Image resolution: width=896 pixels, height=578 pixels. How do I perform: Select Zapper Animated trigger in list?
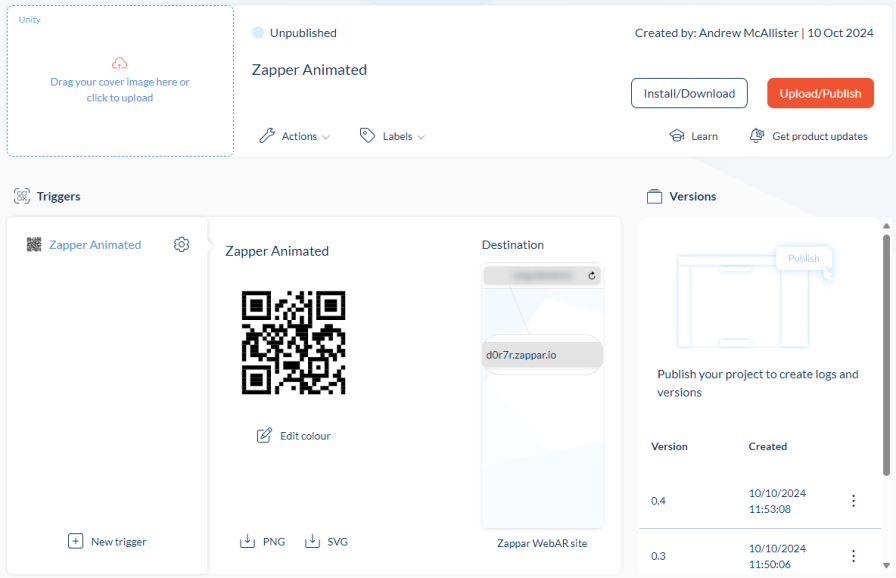pos(94,244)
